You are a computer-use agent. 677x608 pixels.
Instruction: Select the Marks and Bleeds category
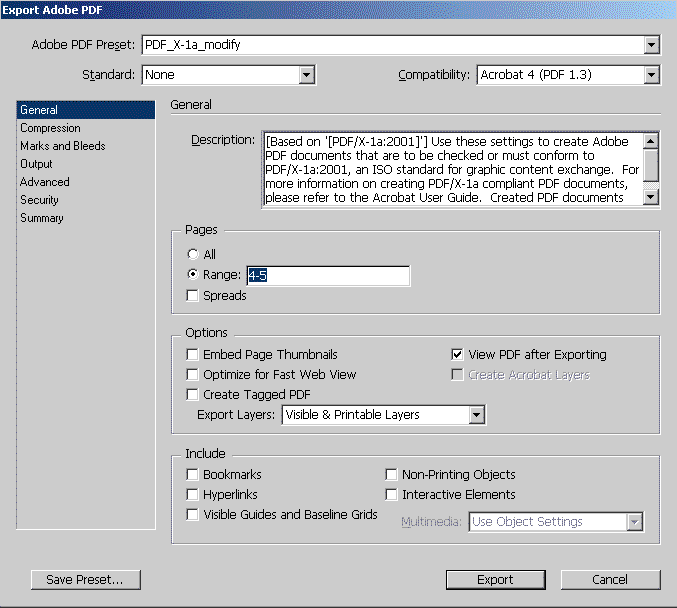pos(85,146)
